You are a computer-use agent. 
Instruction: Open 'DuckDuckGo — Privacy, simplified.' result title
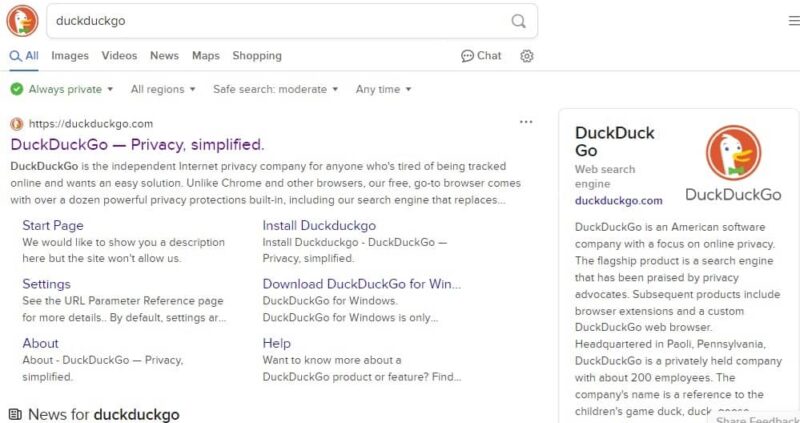(137, 145)
